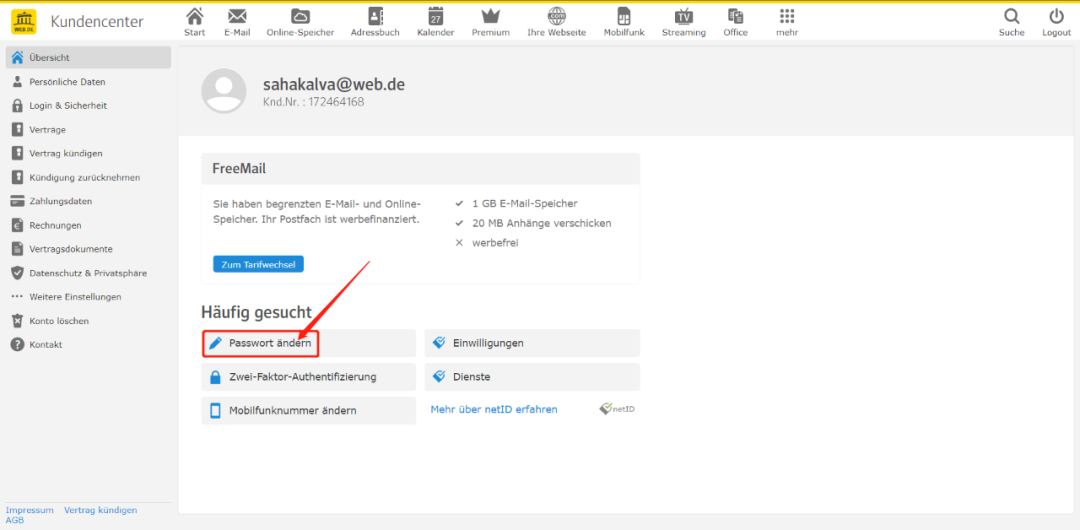This screenshot has height=530, width=1080.
Task: Open Vertrag kündigen footer link
Action: (x=101, y=510)
